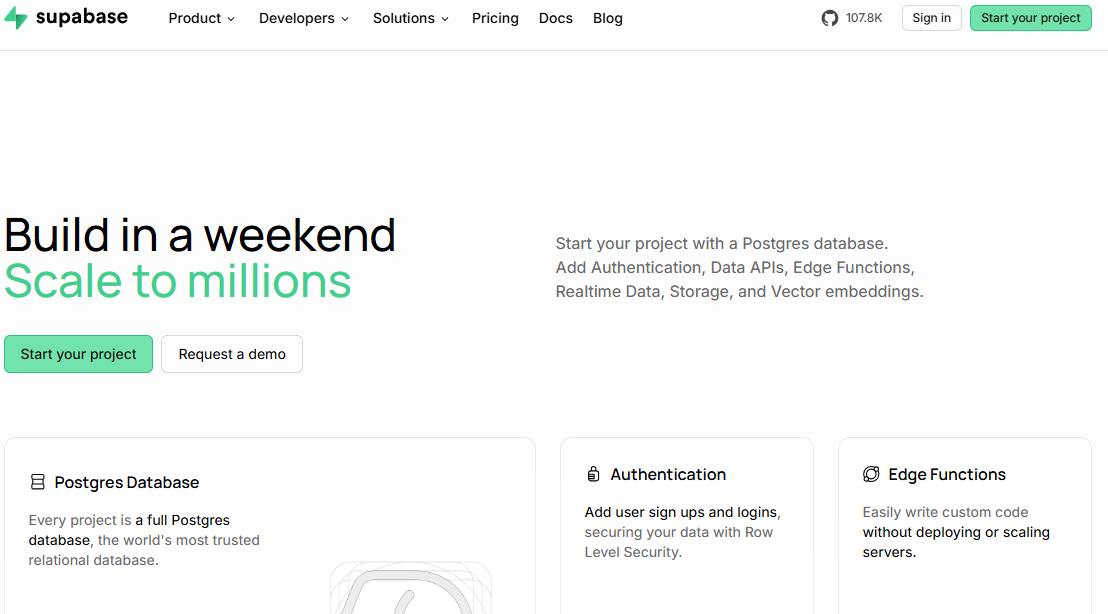Open the Pricing page

click(x=495, y=18)
